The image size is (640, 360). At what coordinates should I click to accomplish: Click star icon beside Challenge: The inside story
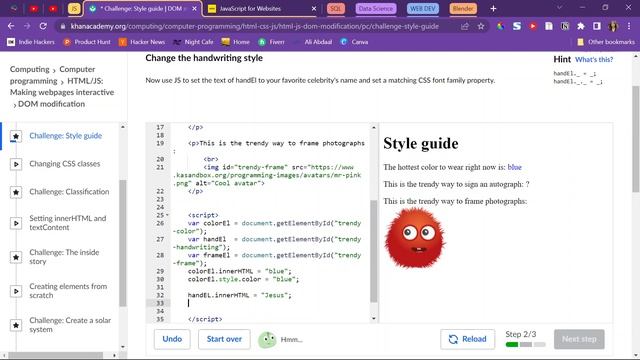[16, 257]
